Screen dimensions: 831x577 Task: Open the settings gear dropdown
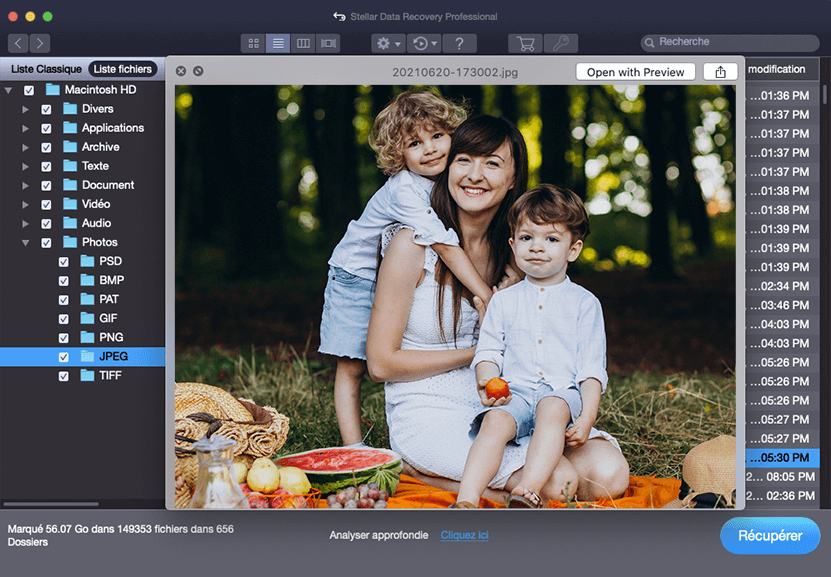tap(387, 43)
